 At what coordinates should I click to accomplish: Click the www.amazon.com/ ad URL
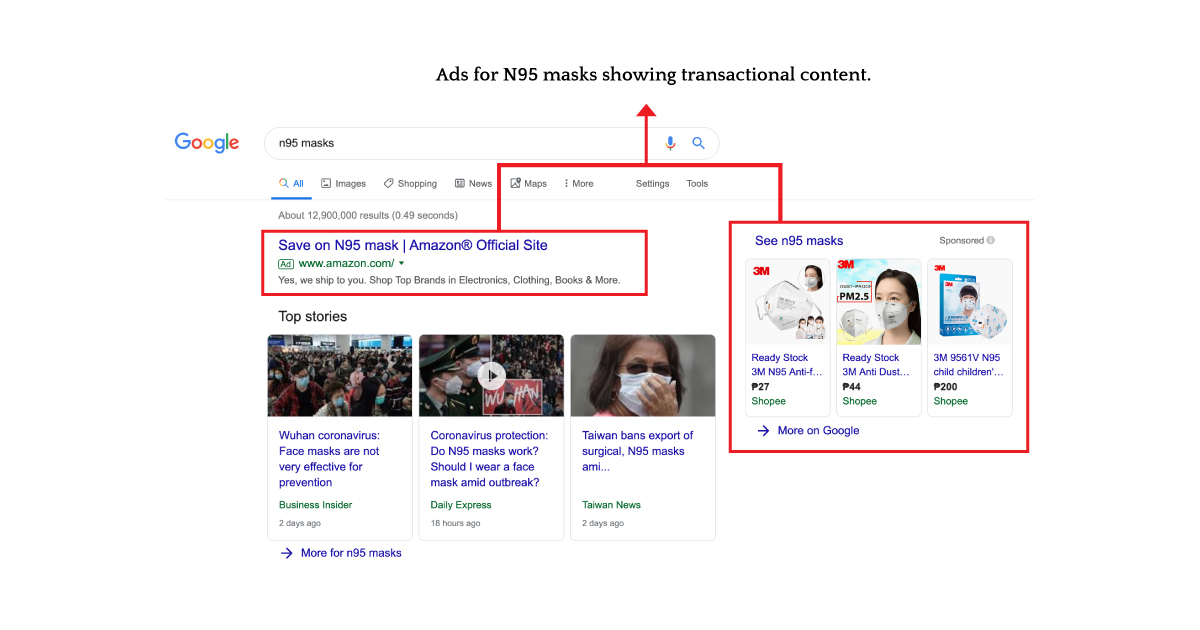pos(346,264)
